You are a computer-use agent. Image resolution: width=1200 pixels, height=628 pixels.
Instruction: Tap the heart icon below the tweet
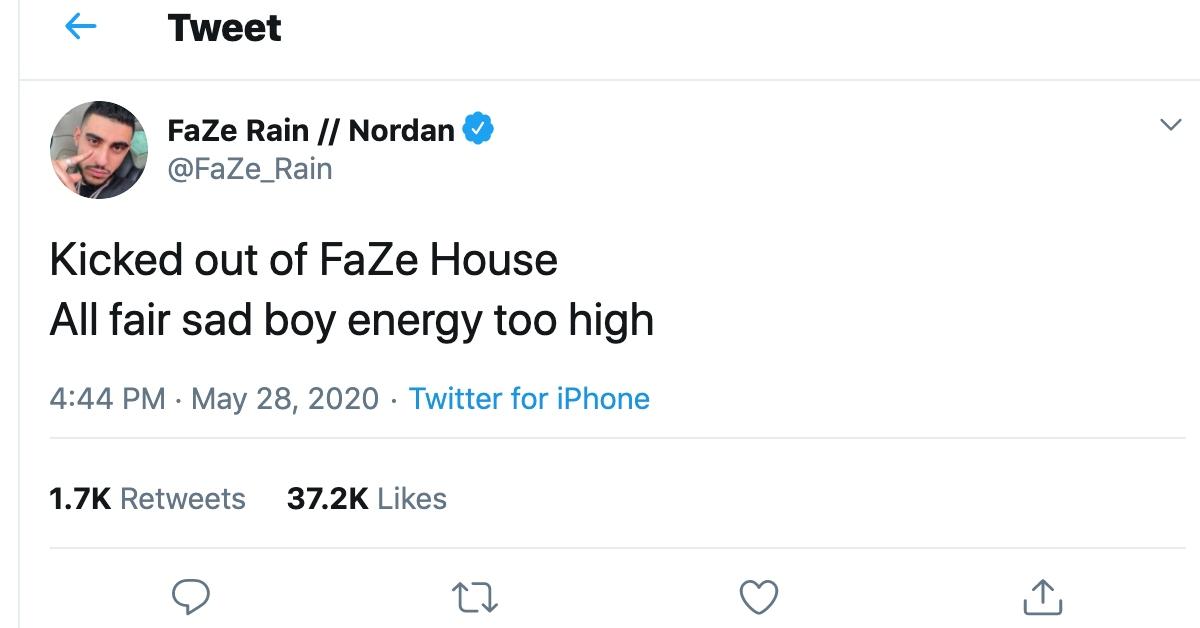[x=760, y=597]
